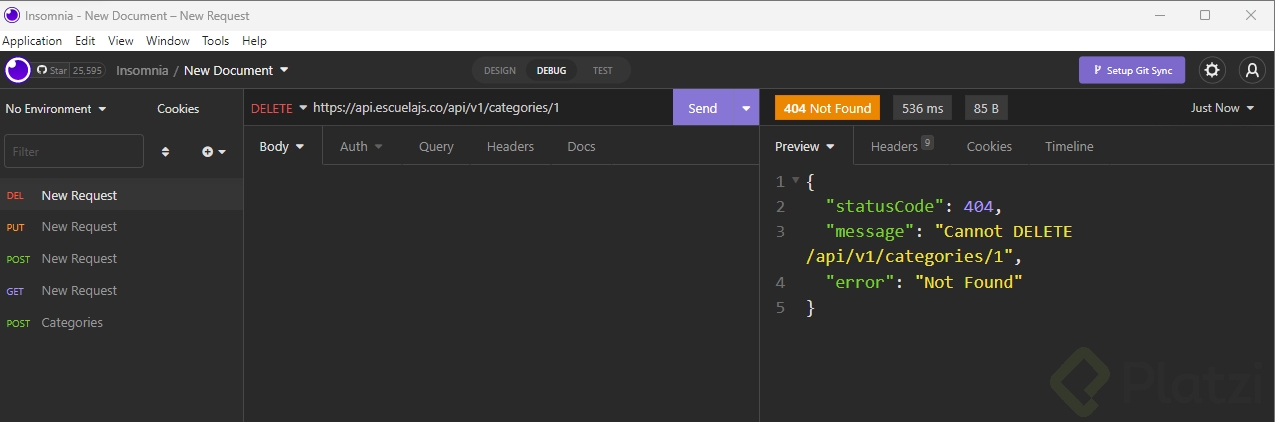Click the Headers count badge 9

(927, 143)
